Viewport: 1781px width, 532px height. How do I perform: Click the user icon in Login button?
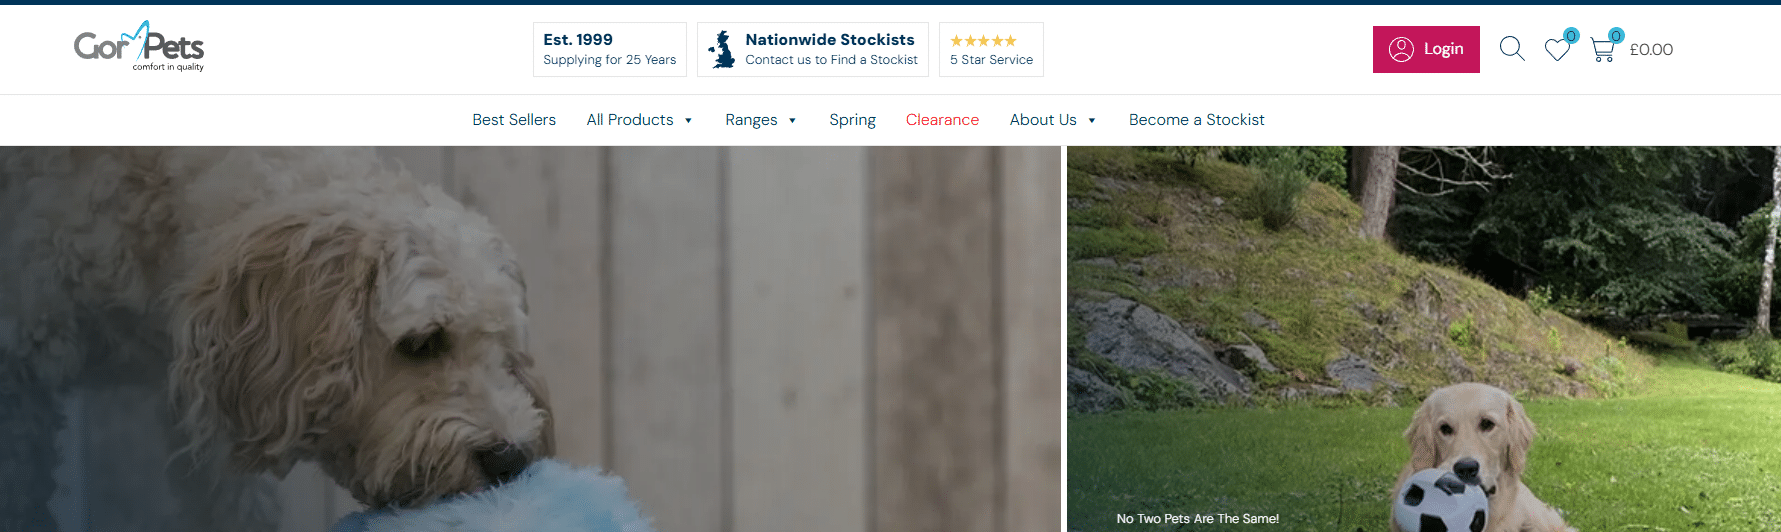pos(1401,49)
